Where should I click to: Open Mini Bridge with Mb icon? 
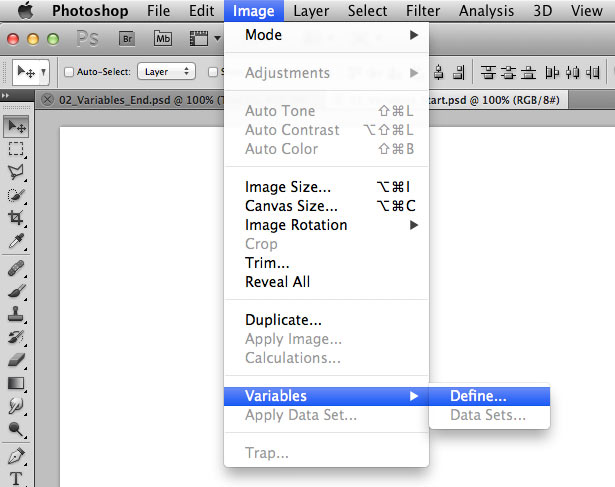tap(163, 38)
